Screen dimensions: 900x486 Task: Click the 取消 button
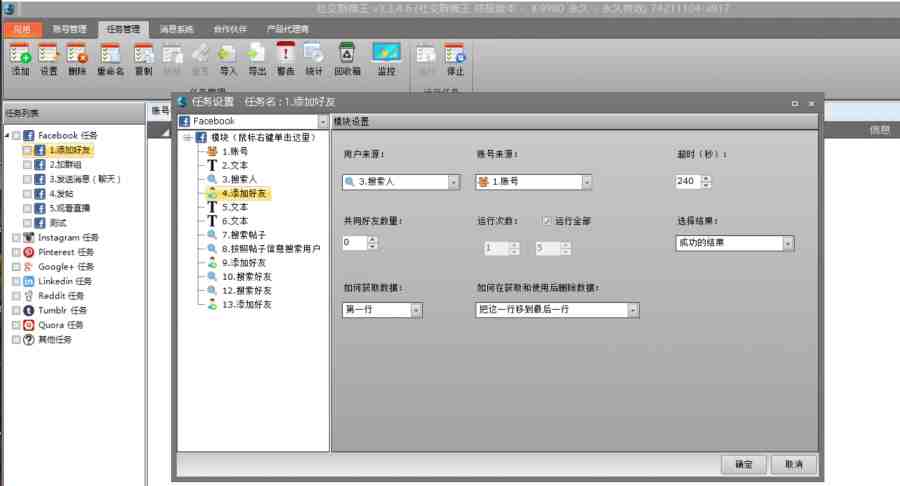click(x=794, y=465)
